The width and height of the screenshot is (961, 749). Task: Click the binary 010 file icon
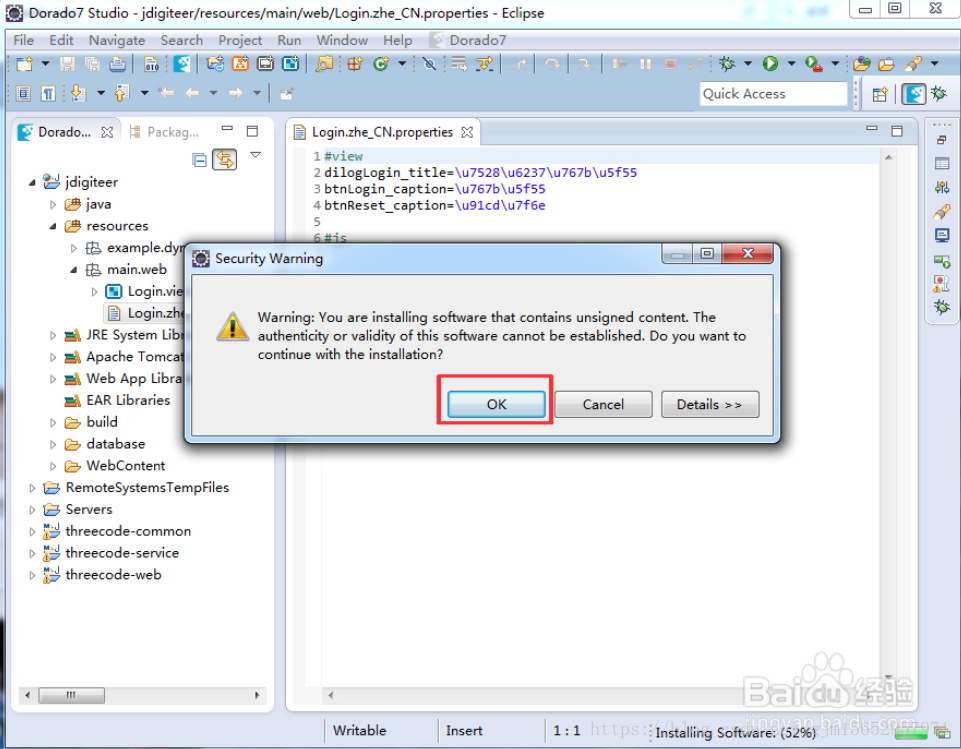(151, 64)
